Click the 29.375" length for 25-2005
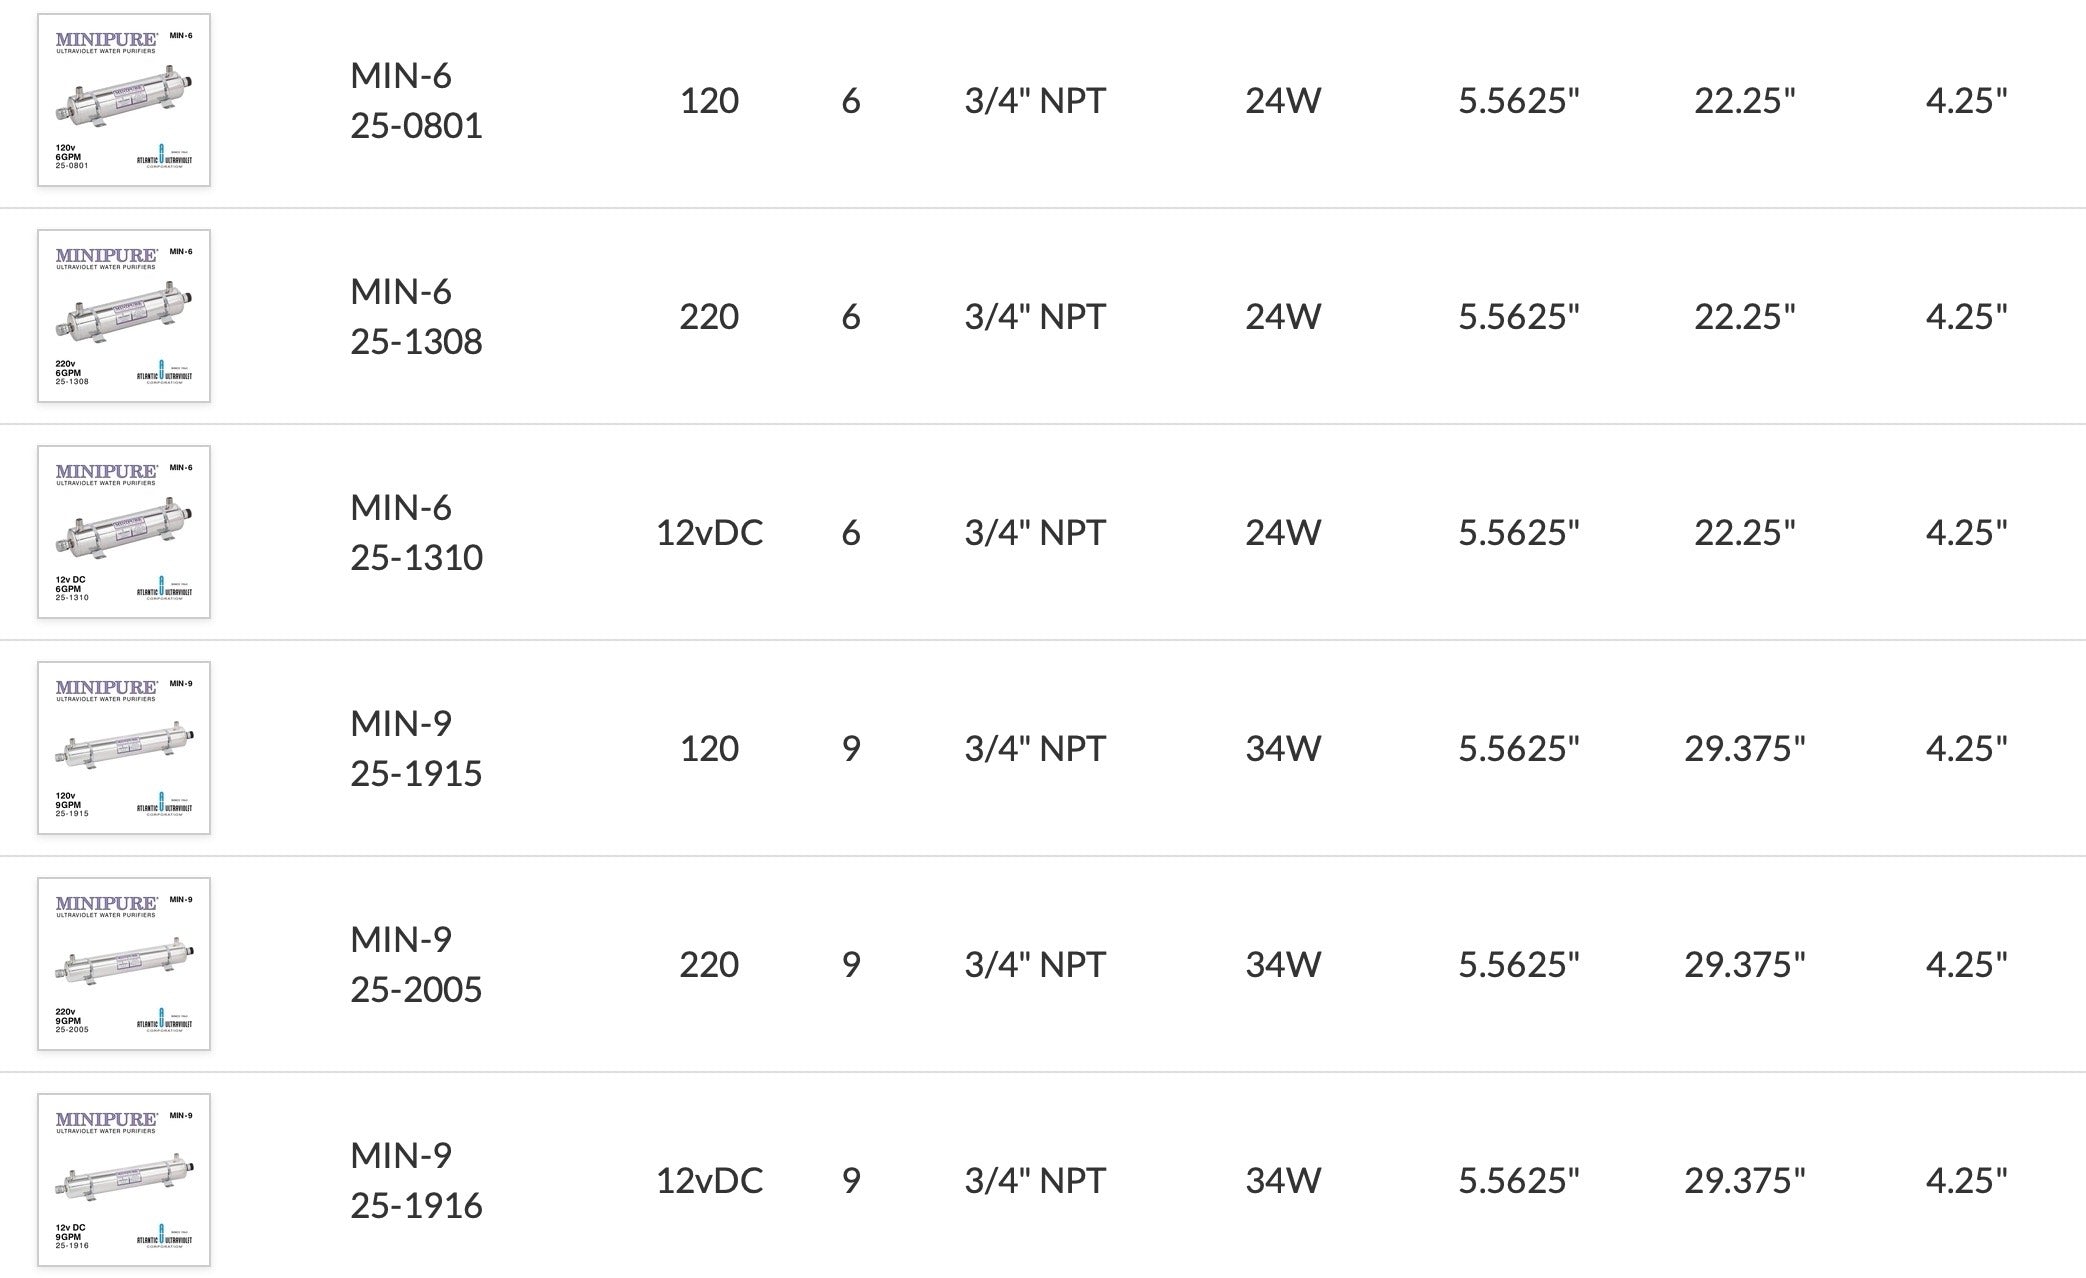Screen dimensions: 2086x1278 [x=1745, y=964]
